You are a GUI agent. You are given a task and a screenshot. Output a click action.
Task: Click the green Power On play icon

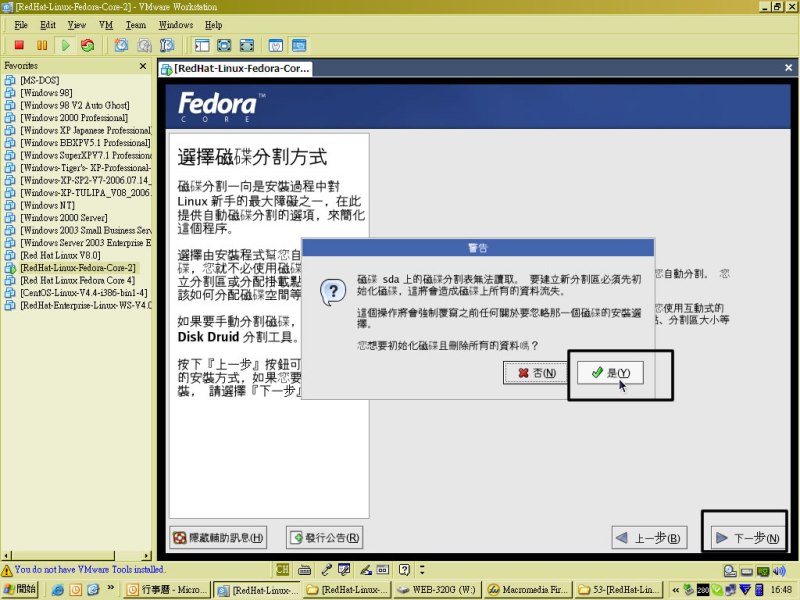(x=65, y=45)
